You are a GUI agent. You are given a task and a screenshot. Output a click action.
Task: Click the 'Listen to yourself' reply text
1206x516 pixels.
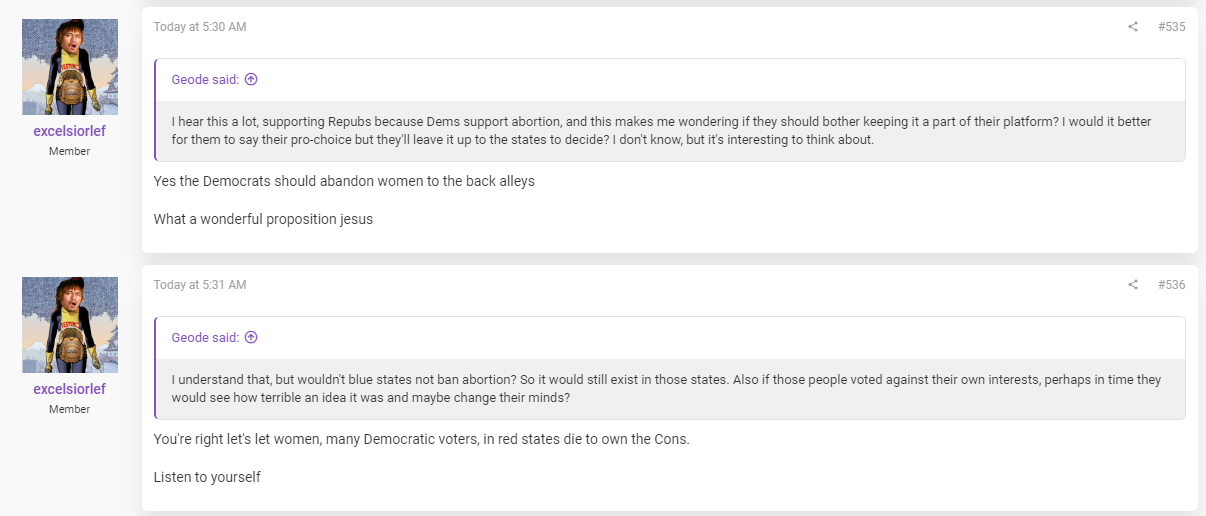click(207, 477)
